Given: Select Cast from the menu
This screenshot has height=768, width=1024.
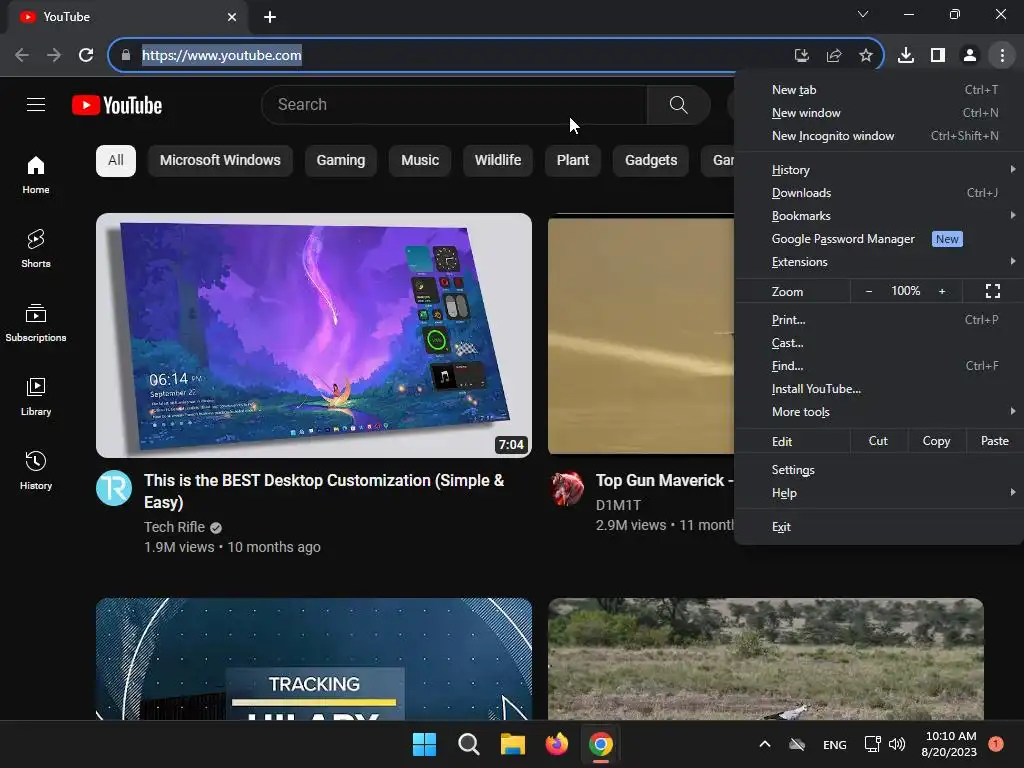Looking at the screenshot, I should 879,343.
